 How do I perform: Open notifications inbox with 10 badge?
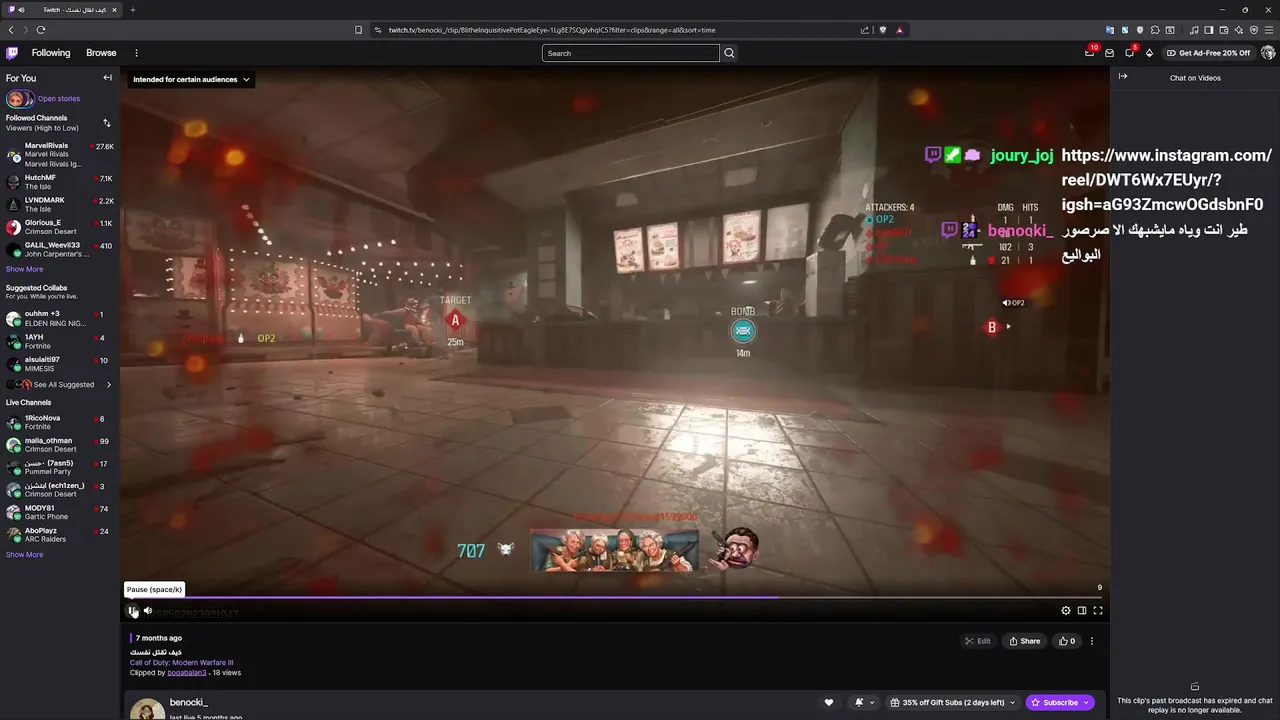(1089, 53)
